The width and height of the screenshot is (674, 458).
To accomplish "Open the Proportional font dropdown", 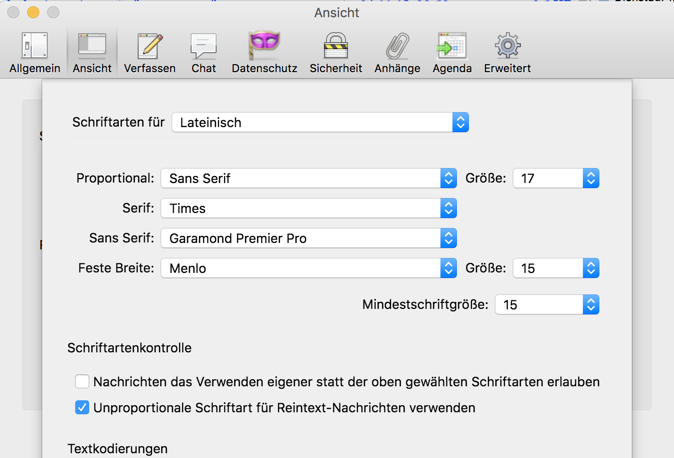I will click(309, 178).
